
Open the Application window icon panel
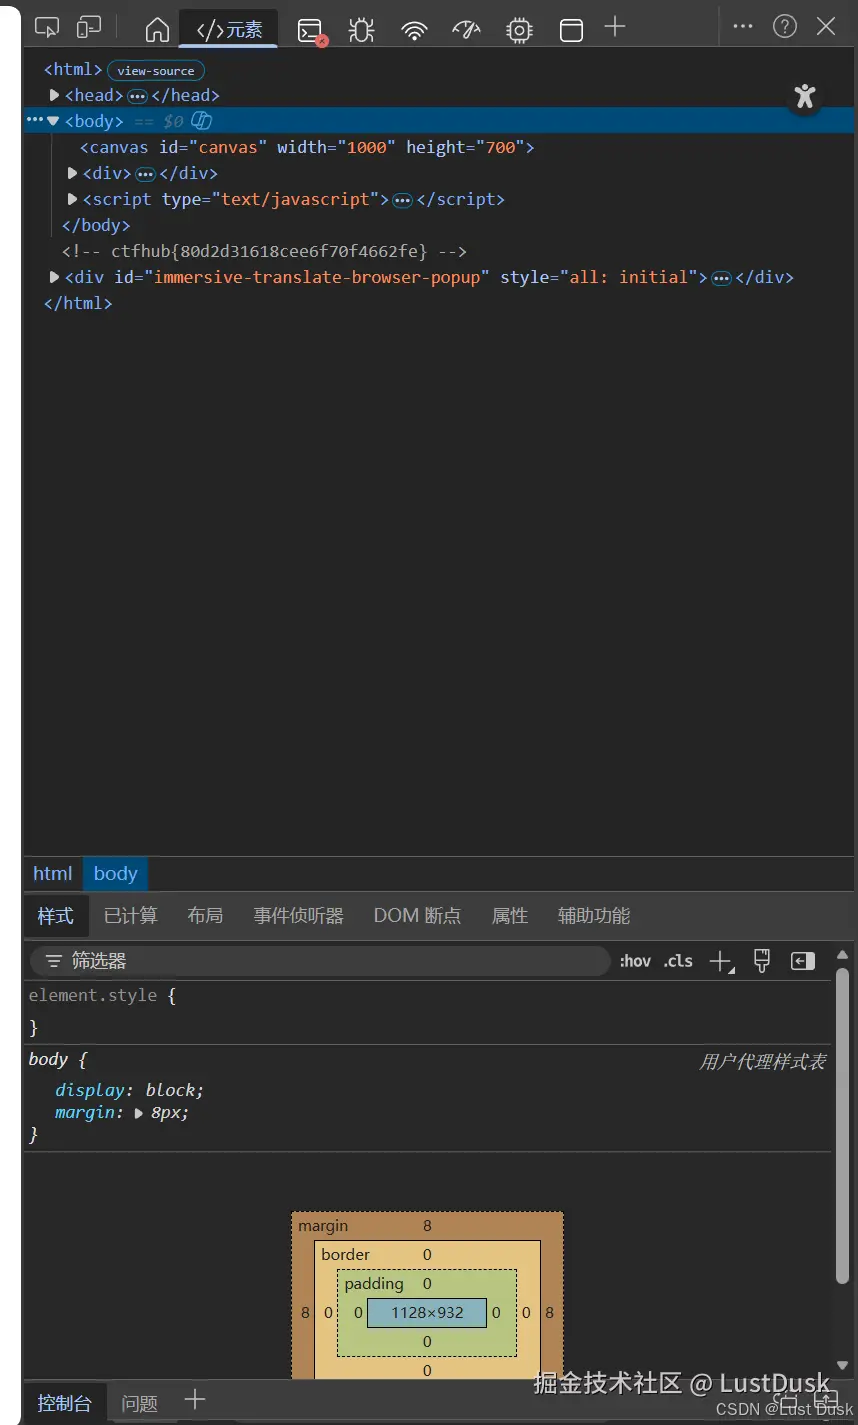571,30
